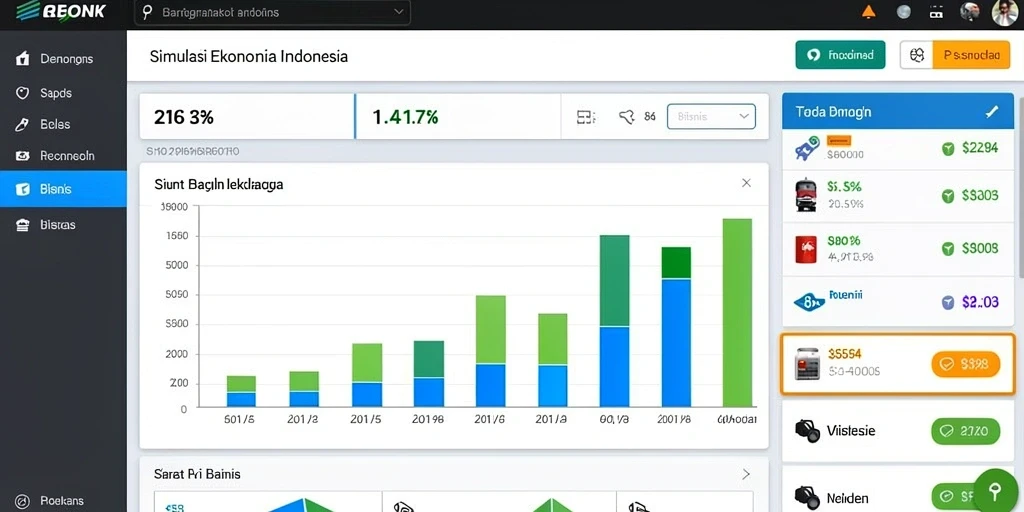Click the green Fmodinad button
This screenshot has width=1024, height=512.
pyautogui.click(x=840, y=56)
